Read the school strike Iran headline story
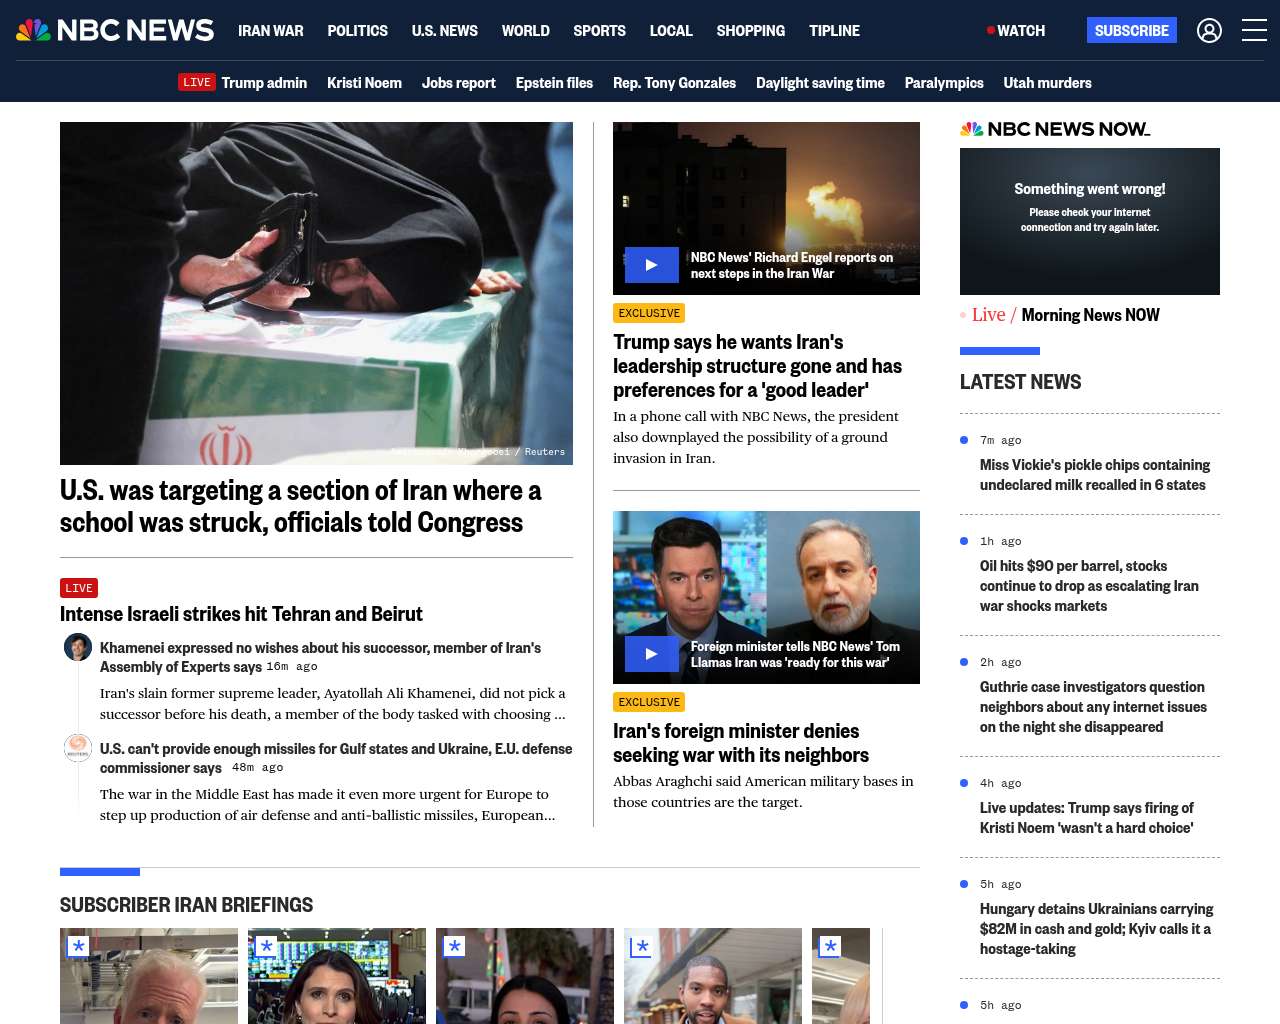This screenshot has width=1280, height=1024. 300,506
